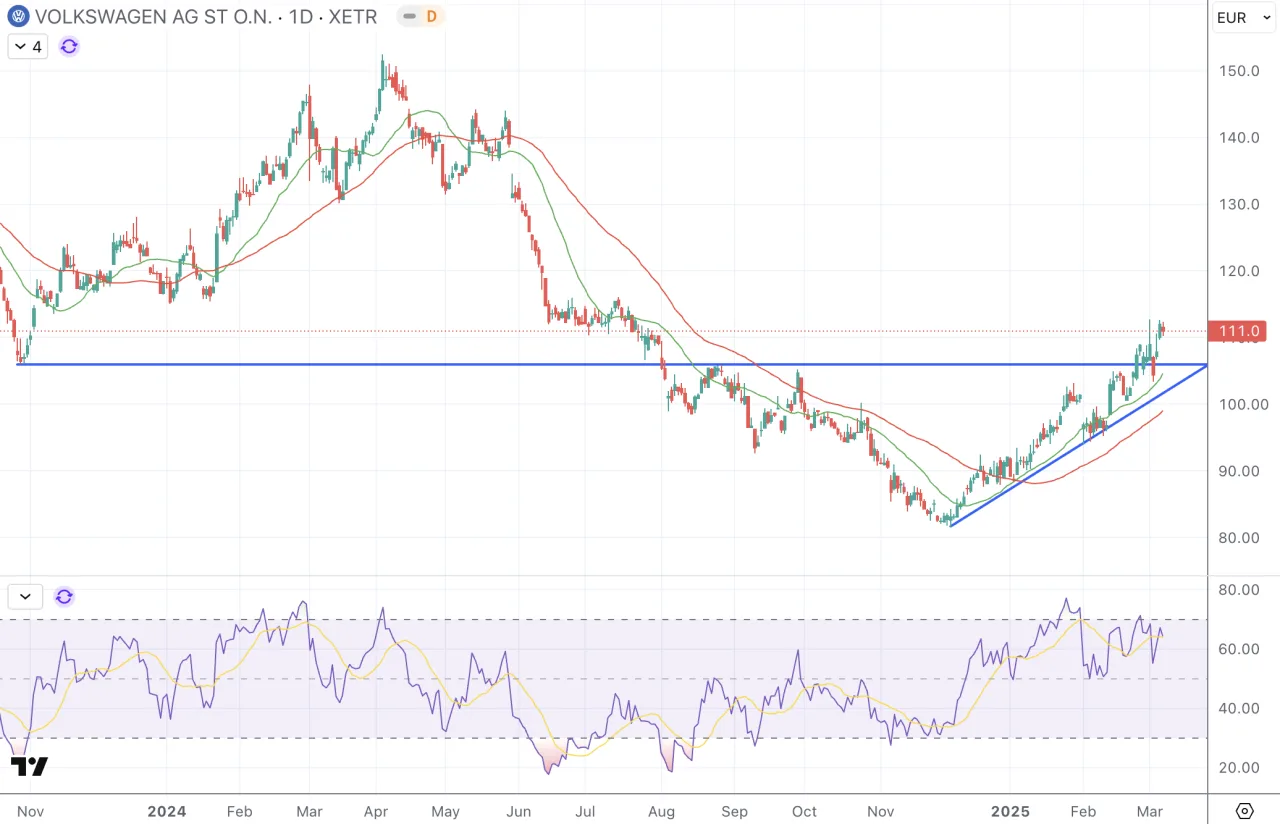1280x824 pixels.
Task: Click the orange D delayed-data badge
Action: 432,16
